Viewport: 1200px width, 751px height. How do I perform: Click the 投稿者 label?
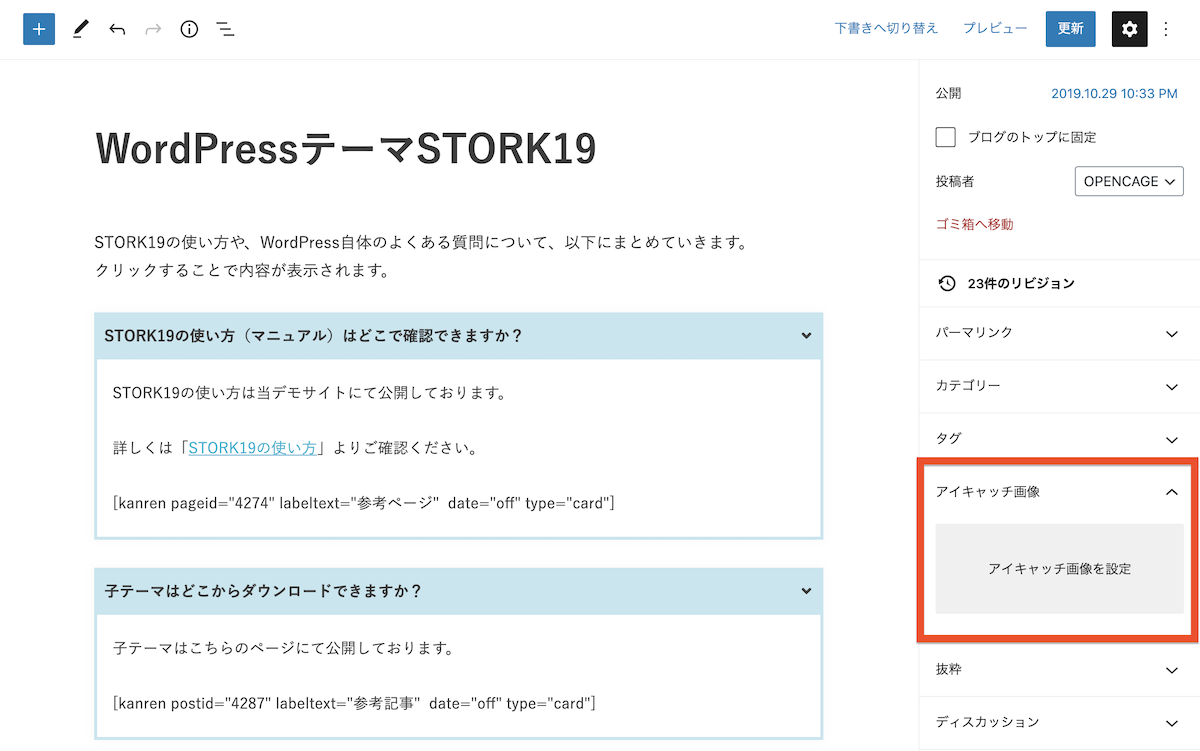coord(955,181)
